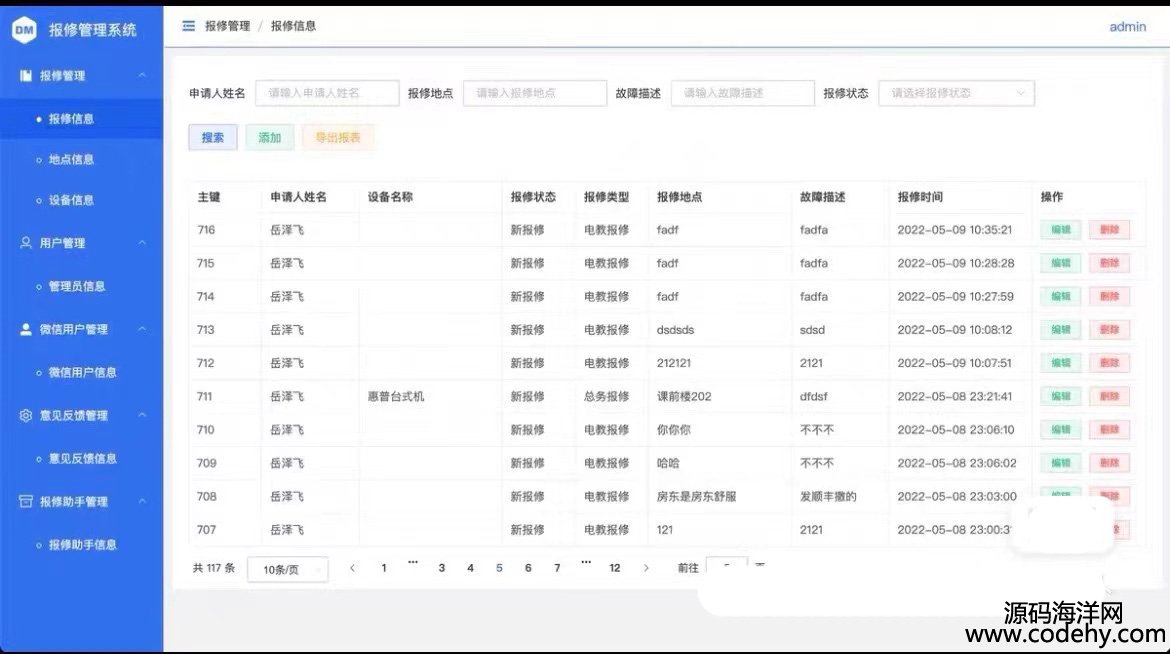Click the 用户管理 person icon
Screen dimensions: 1170x654
tap(26, 243)
